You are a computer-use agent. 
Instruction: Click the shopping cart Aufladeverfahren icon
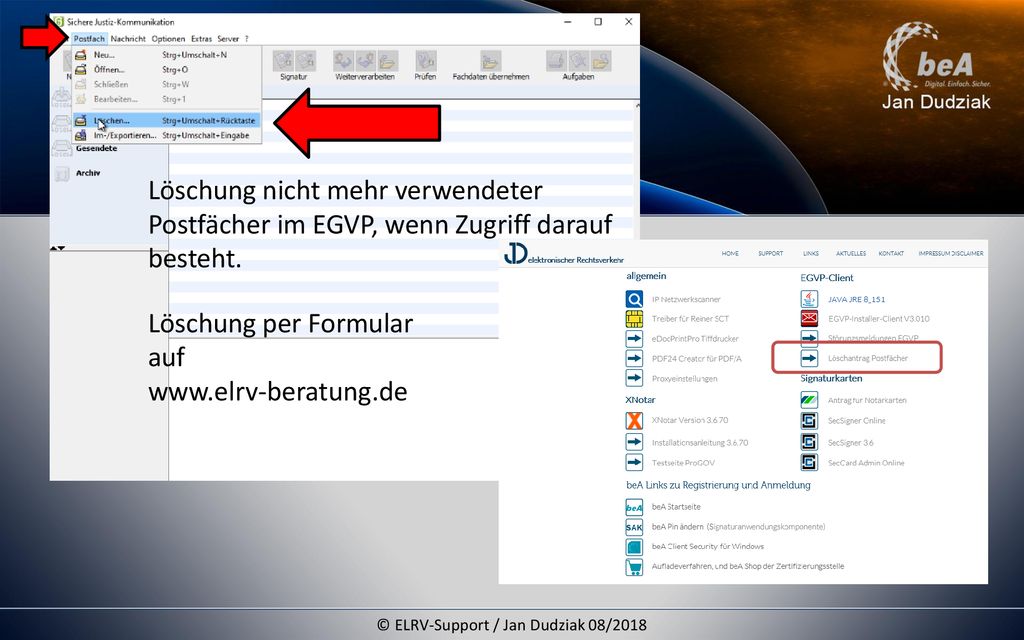coord(634,567)
